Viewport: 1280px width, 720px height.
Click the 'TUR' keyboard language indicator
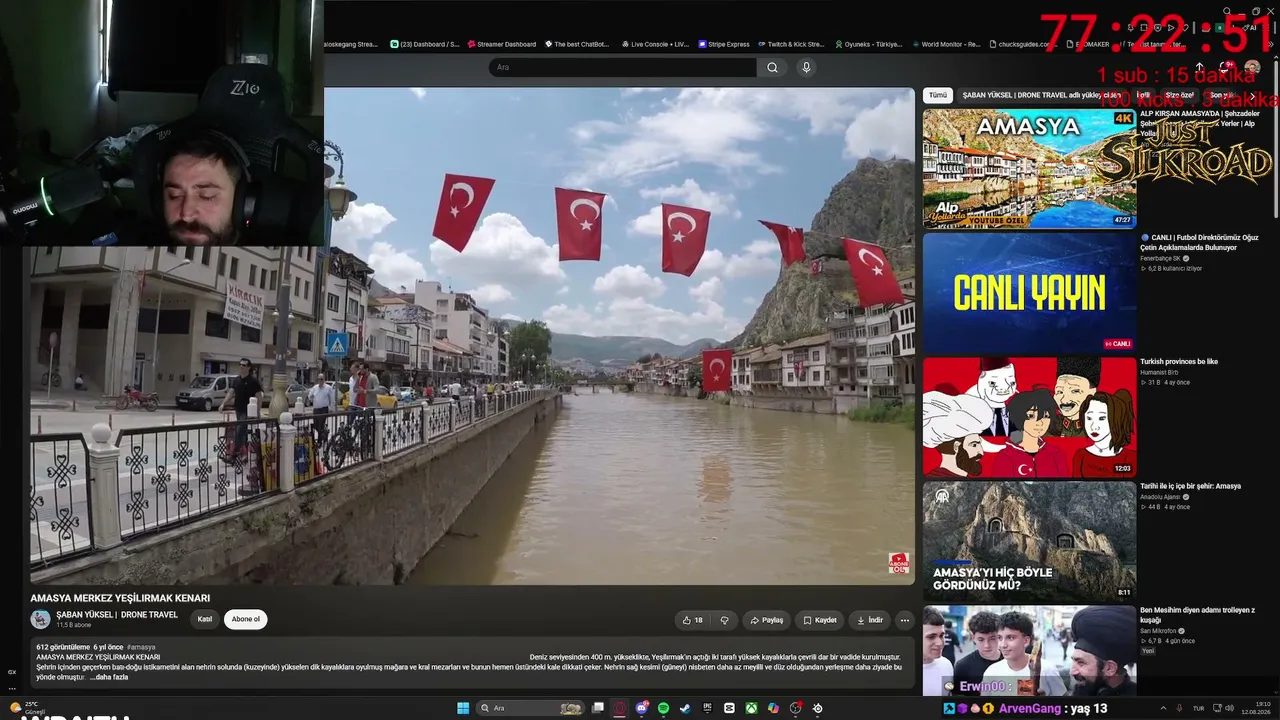[x=1198, y=708]
